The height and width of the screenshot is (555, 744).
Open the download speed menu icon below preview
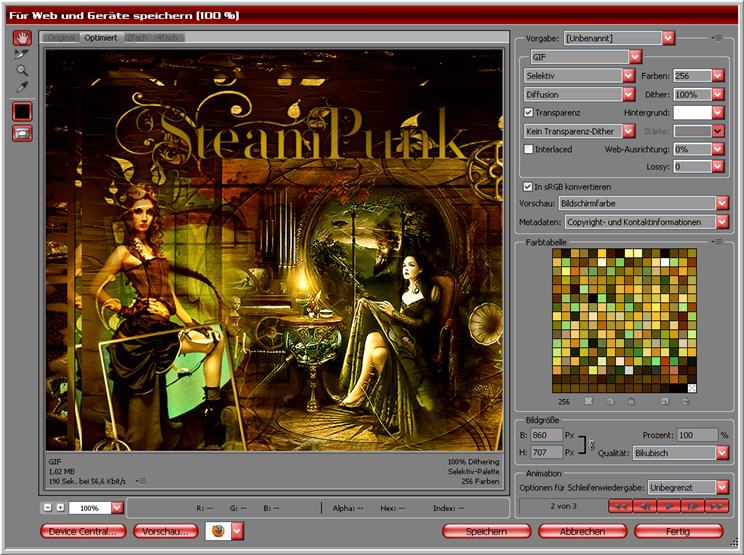tap(141, 481)
